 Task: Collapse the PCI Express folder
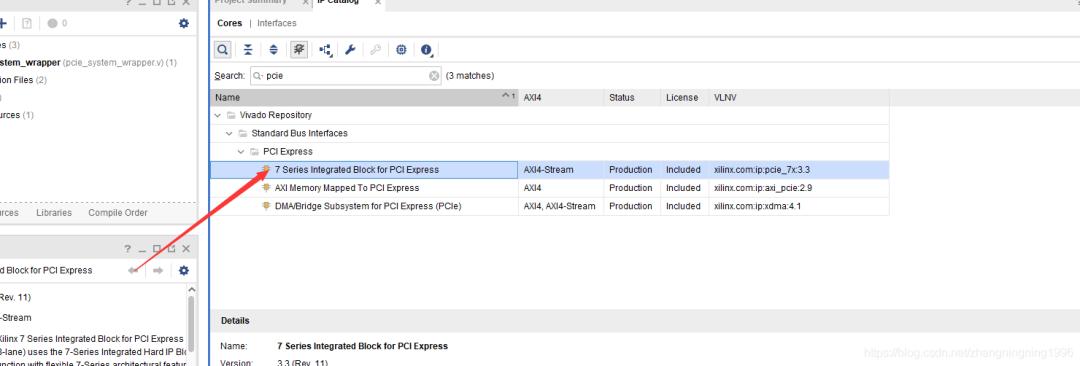[x=241, y=151]
